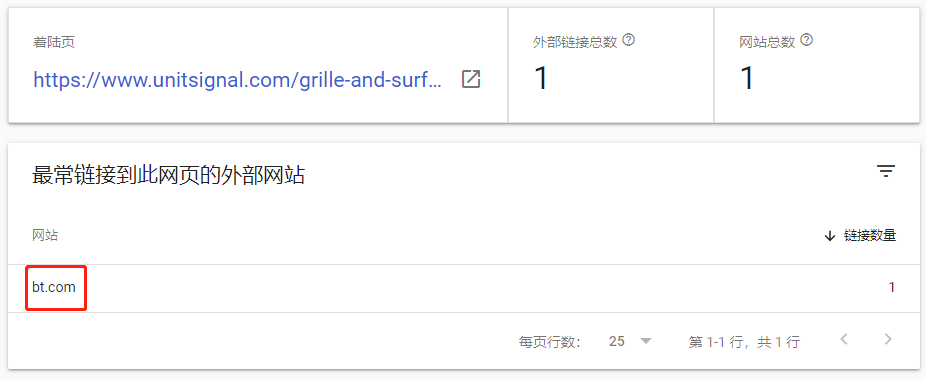This screenshot has height=380, width=926.
Task: Click heading 最常链接到此网页的外部网站
Action: coord(168,176)
